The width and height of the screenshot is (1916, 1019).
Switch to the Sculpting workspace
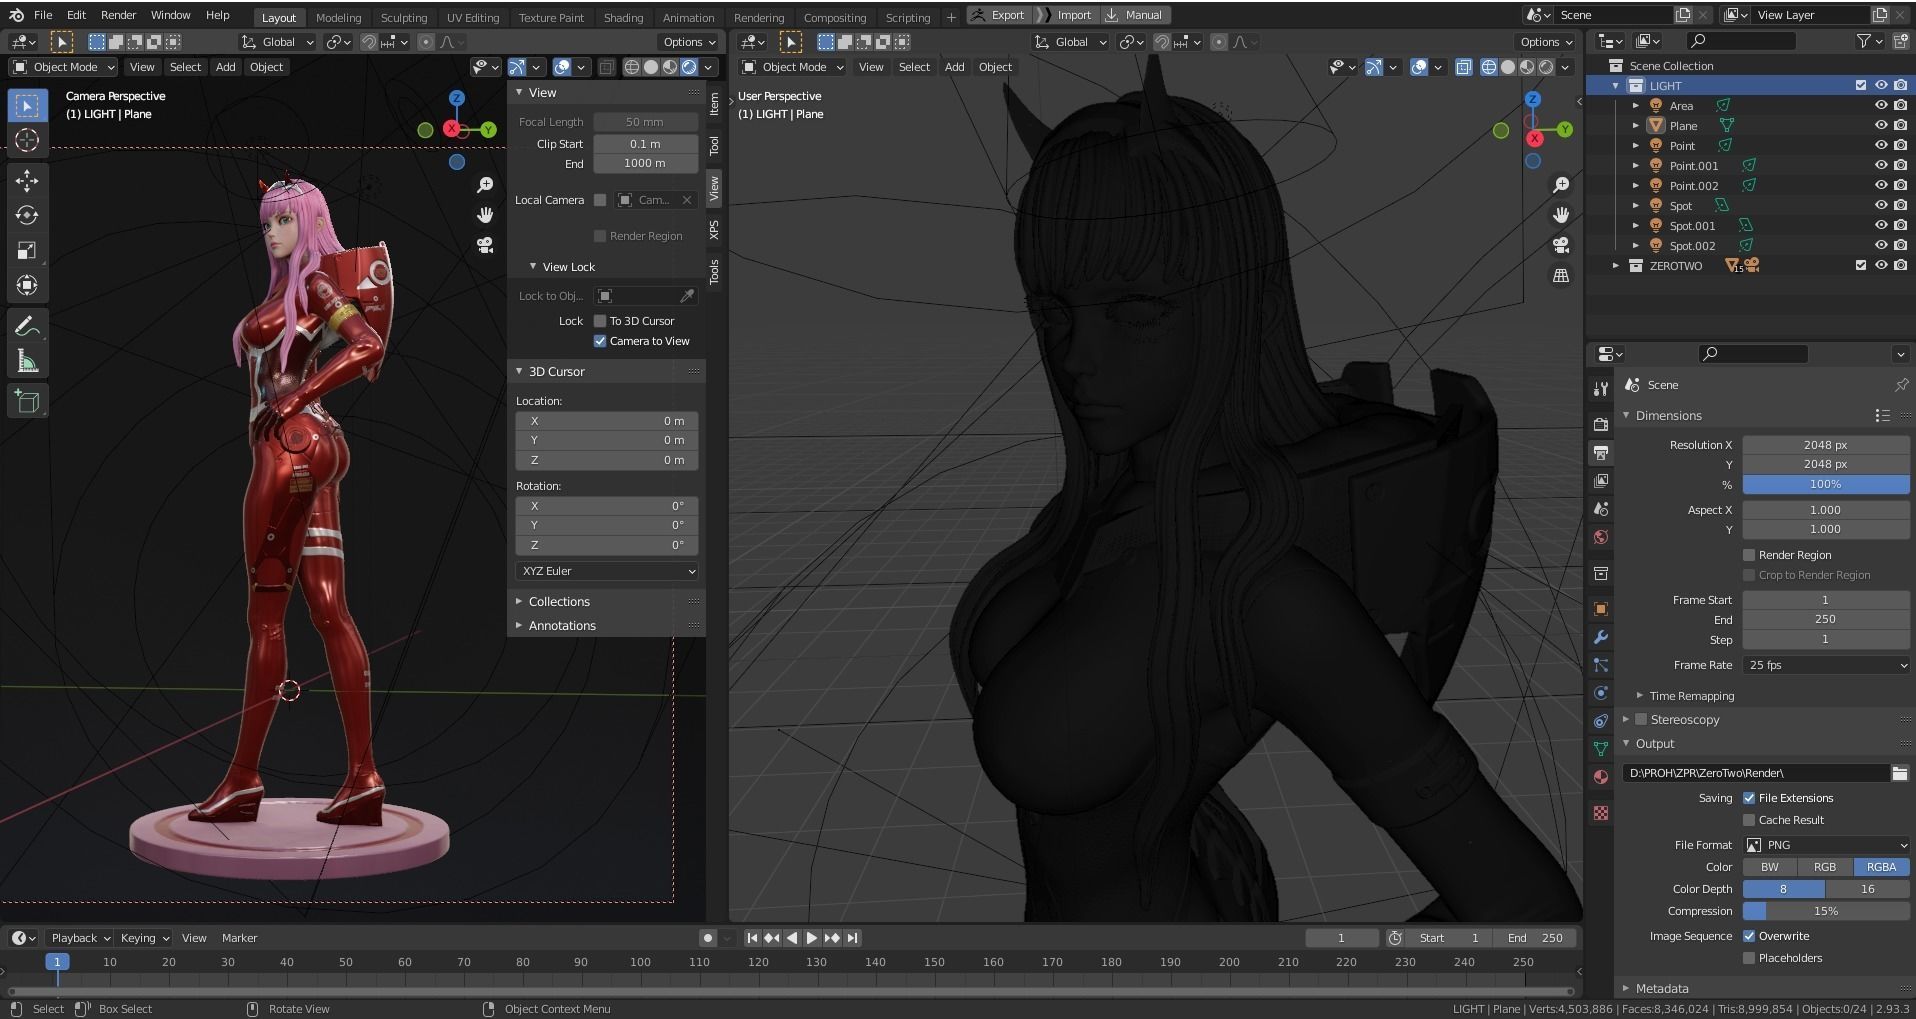(x=403, y=17)
